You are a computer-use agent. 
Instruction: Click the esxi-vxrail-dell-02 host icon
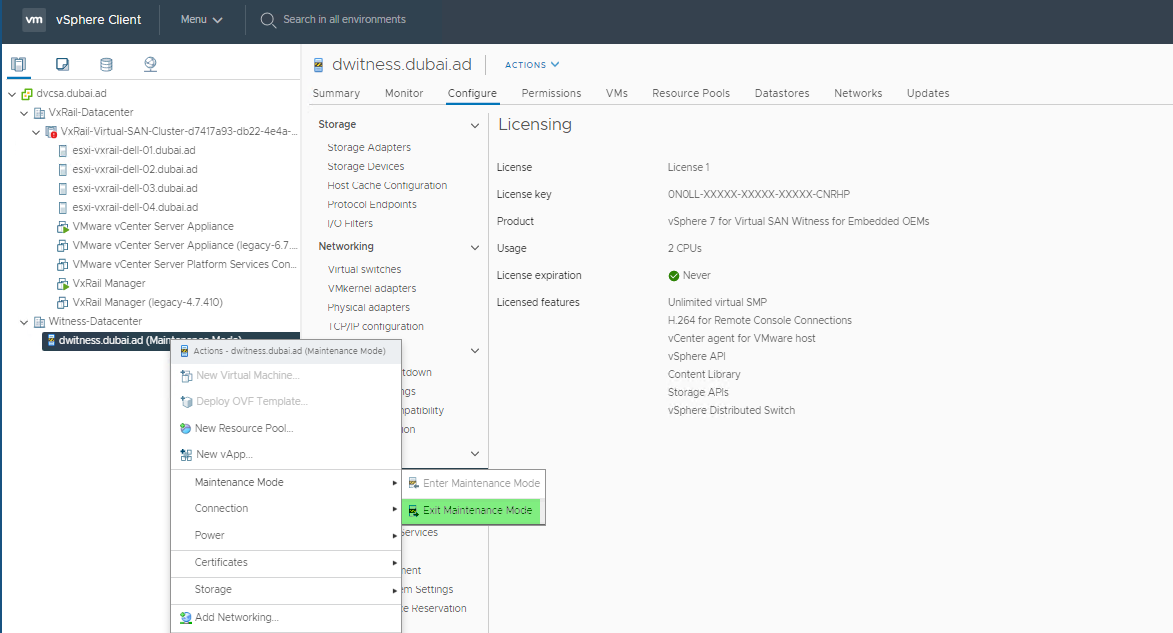(63, 170)
